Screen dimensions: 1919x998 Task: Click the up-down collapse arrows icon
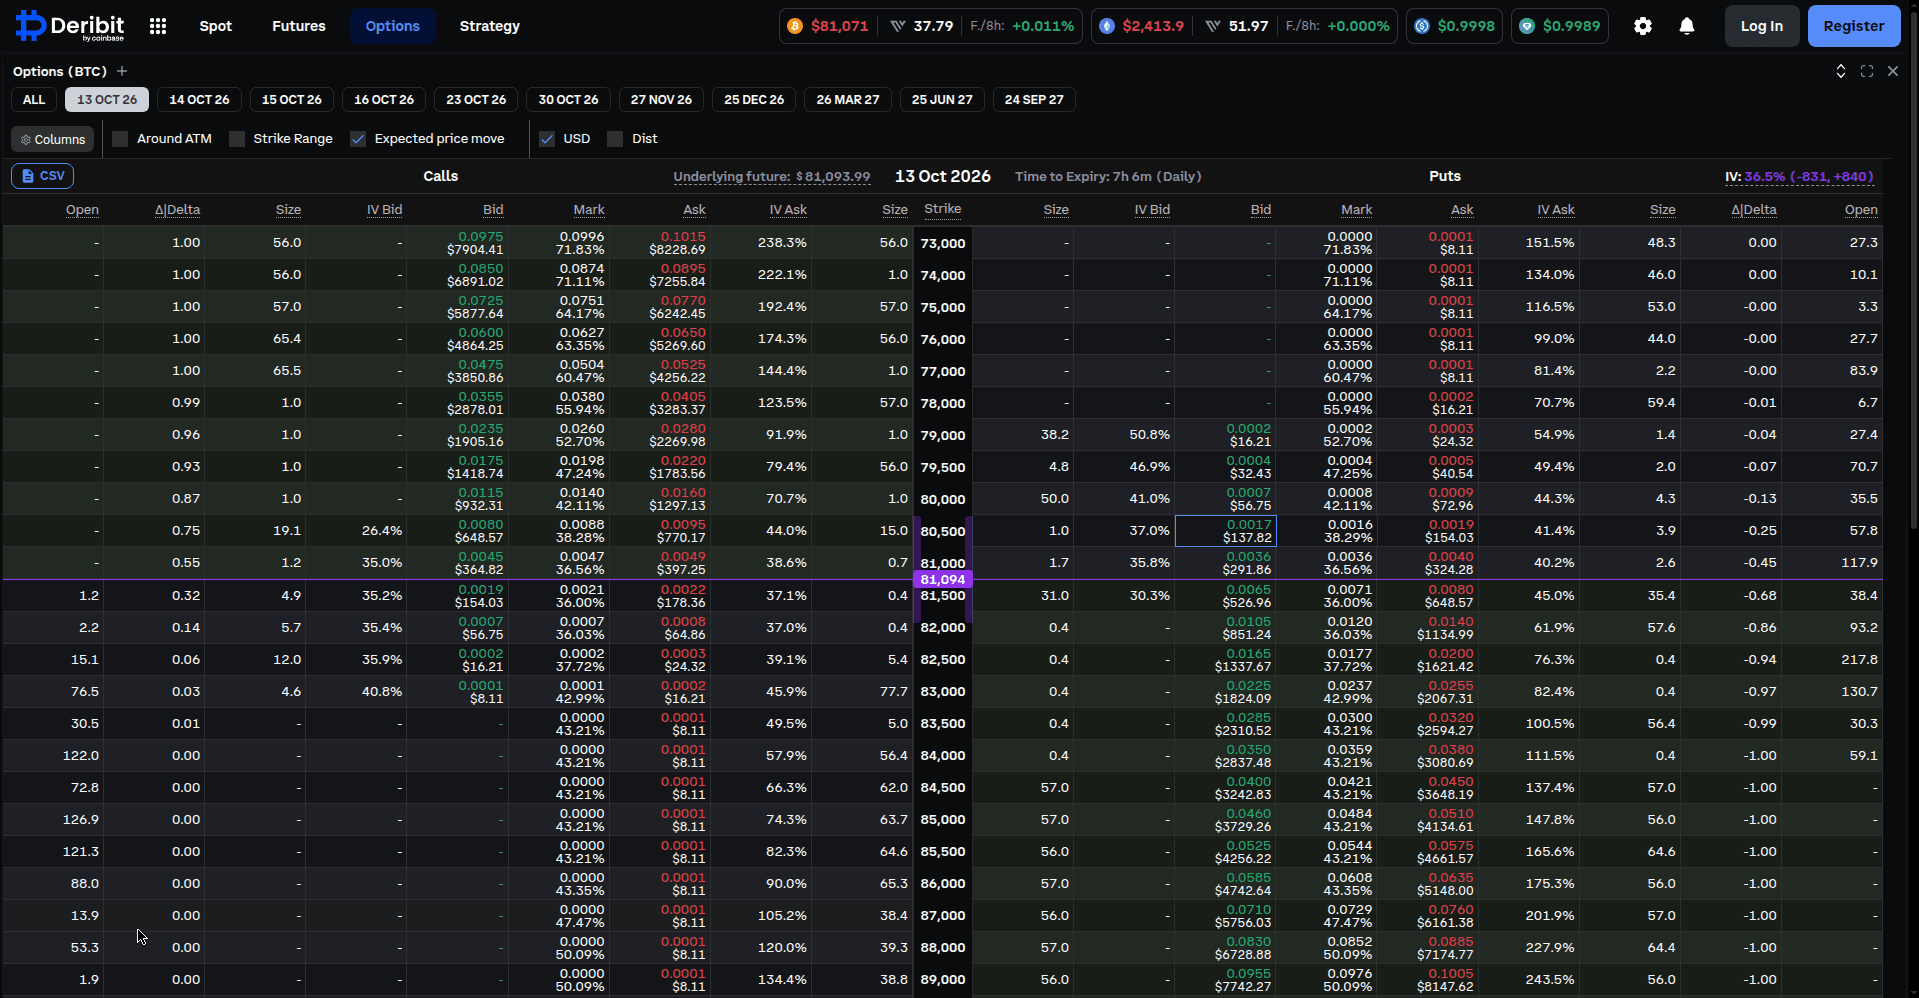[1841, 71]
